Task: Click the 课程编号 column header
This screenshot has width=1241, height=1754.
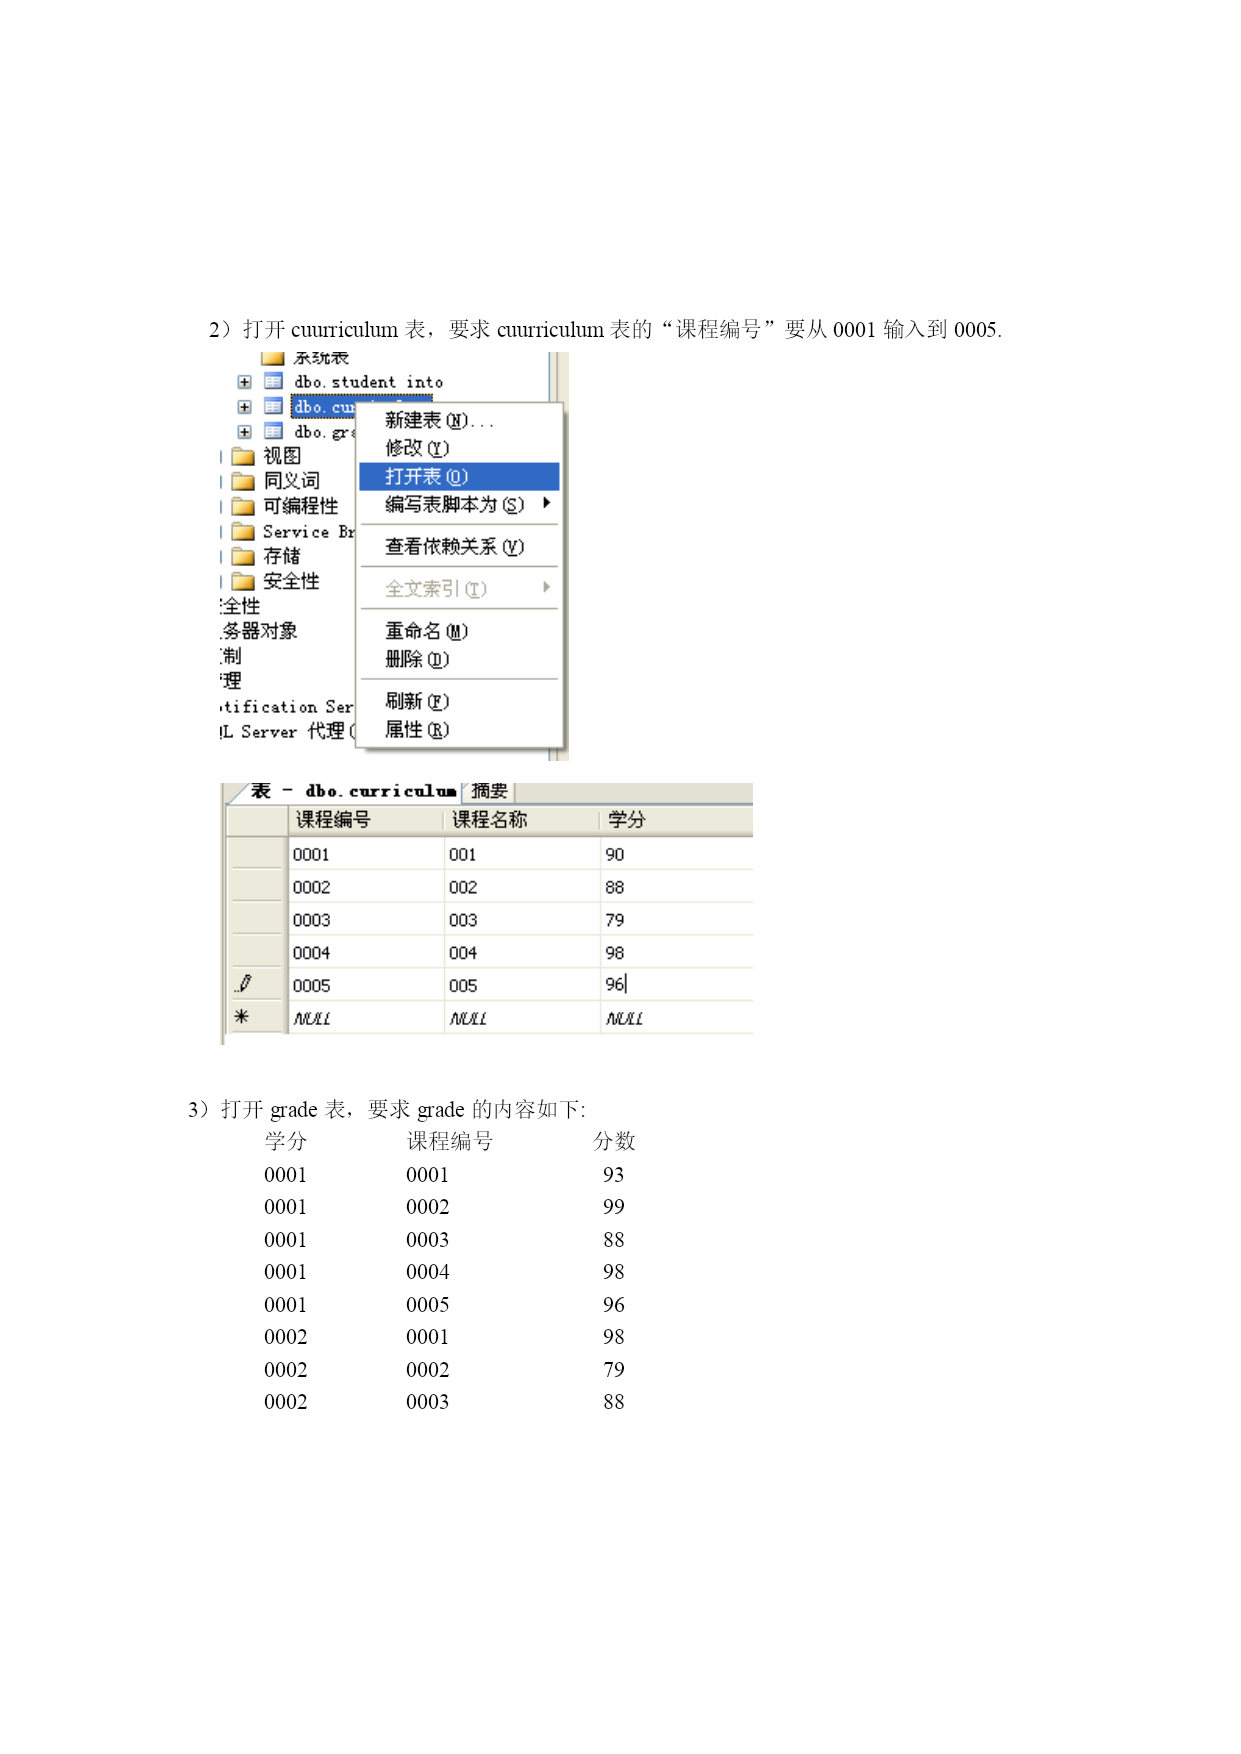Action: (x=366, y=820)
